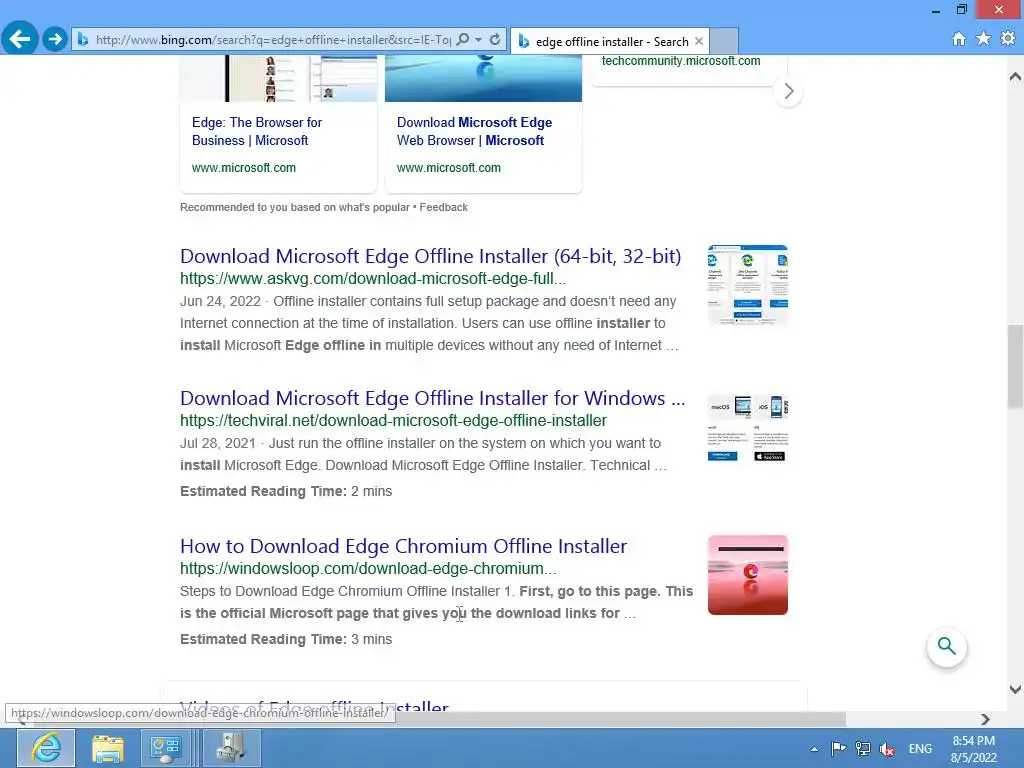Switch input language via ENG indicator
Screen dimensions: 1024x768
920,748
